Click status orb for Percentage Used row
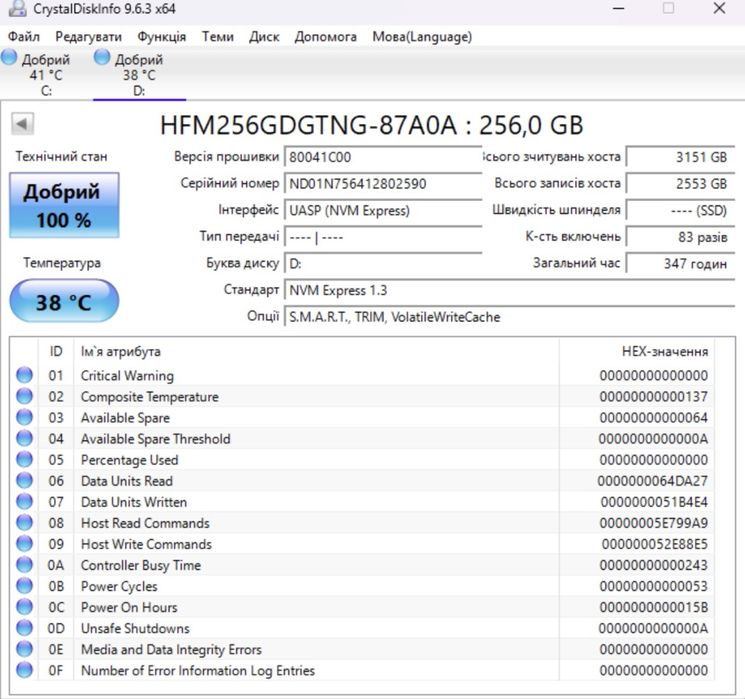 (24, 459)
